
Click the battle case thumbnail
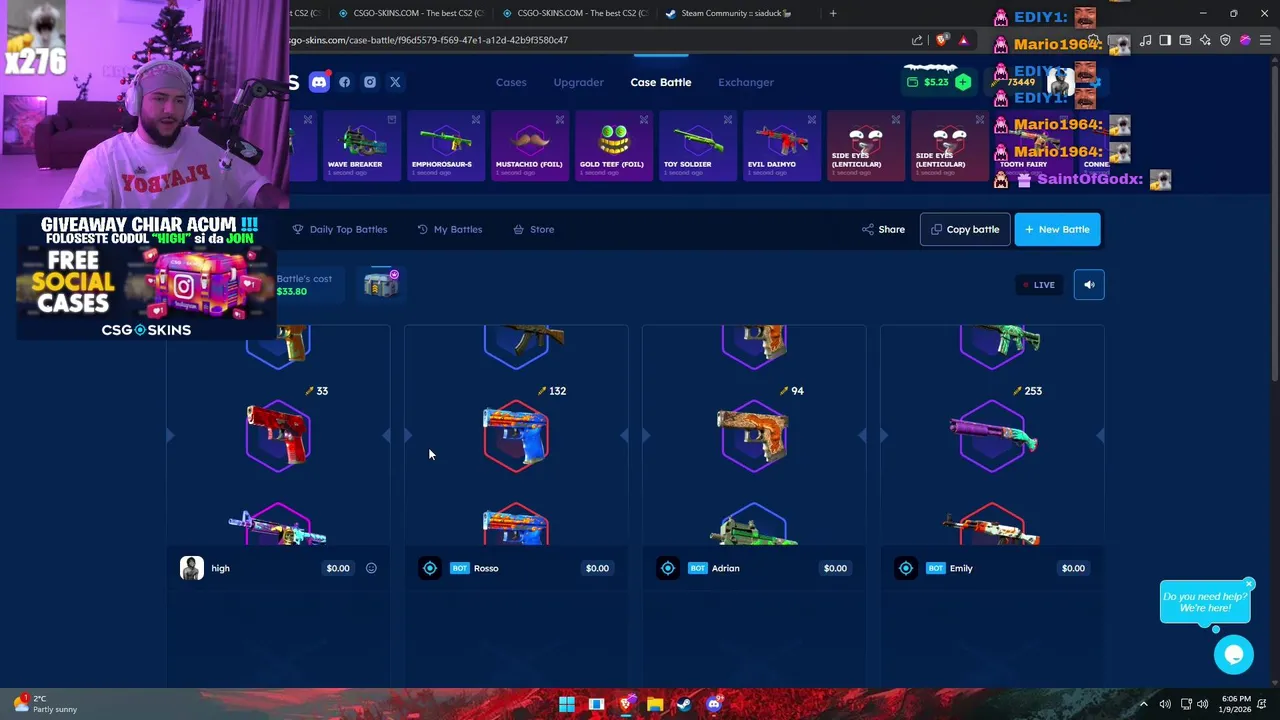[x=381, y=284]
